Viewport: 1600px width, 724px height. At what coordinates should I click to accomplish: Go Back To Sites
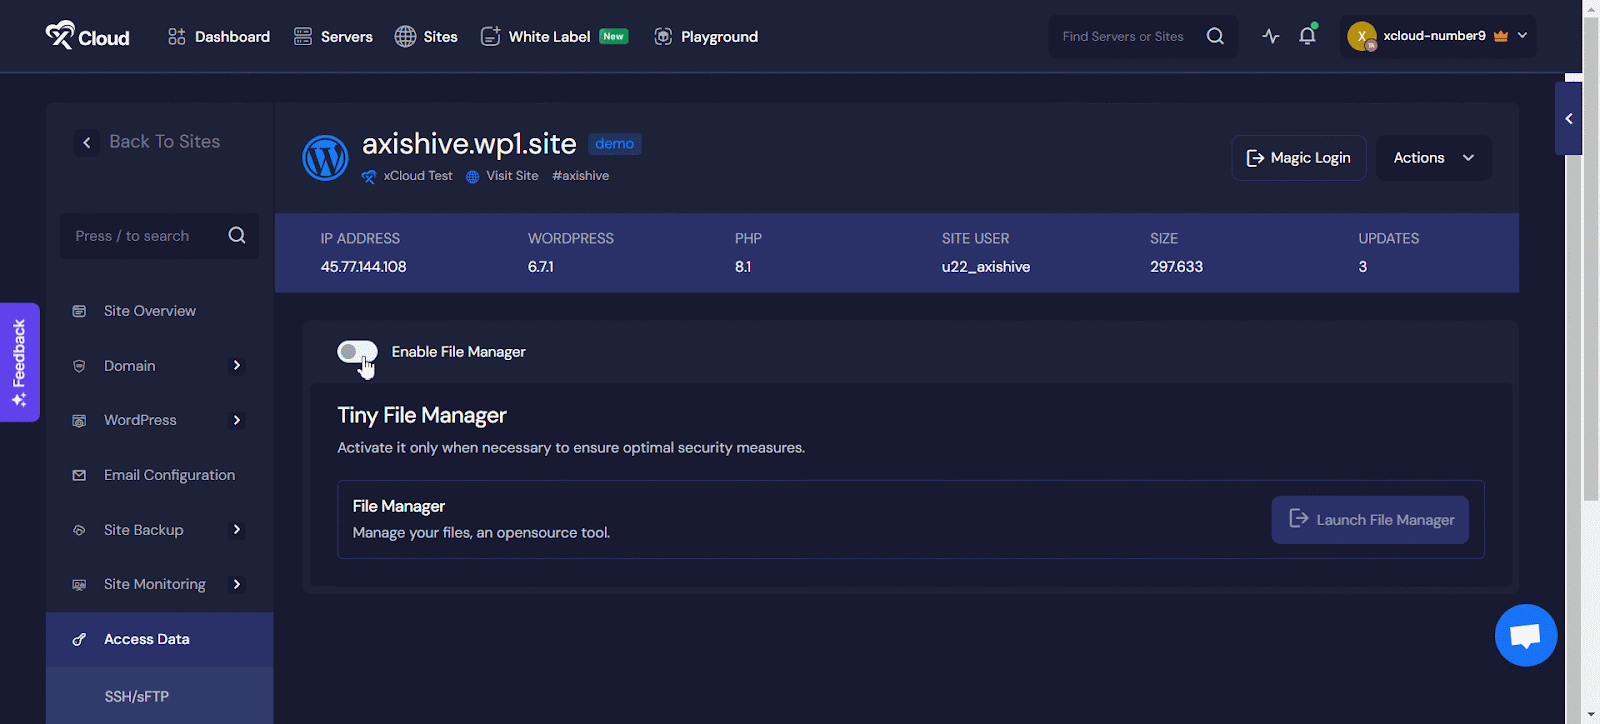pos(164,142)
